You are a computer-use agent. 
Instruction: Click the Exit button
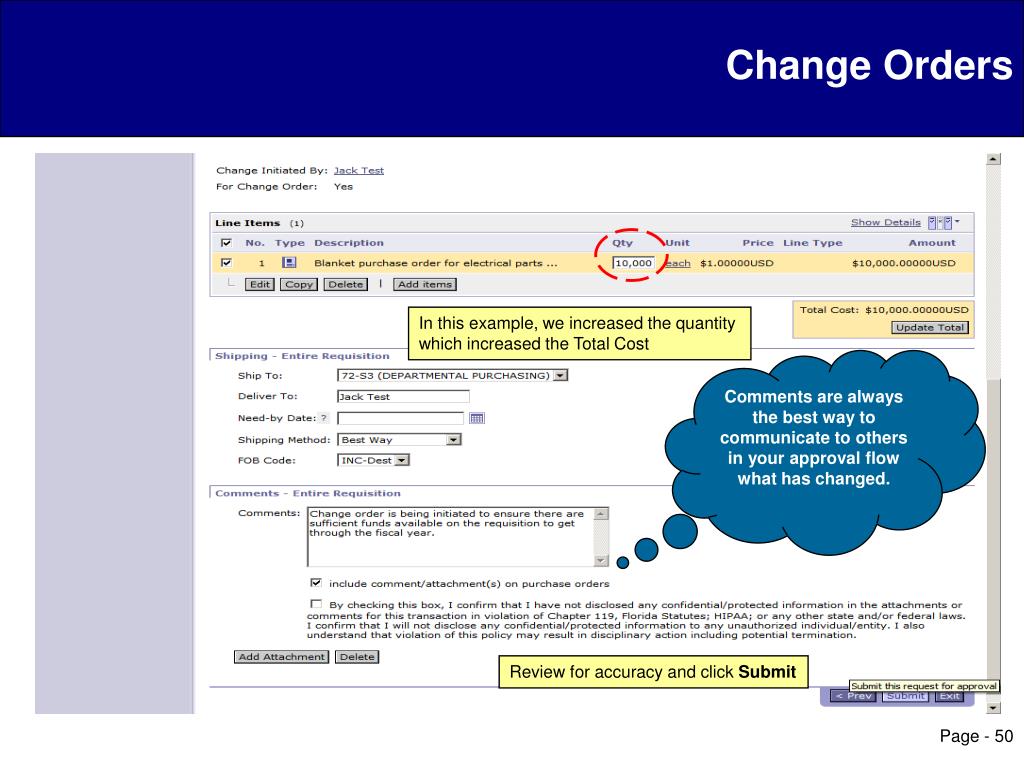click(x=949, y=696)
